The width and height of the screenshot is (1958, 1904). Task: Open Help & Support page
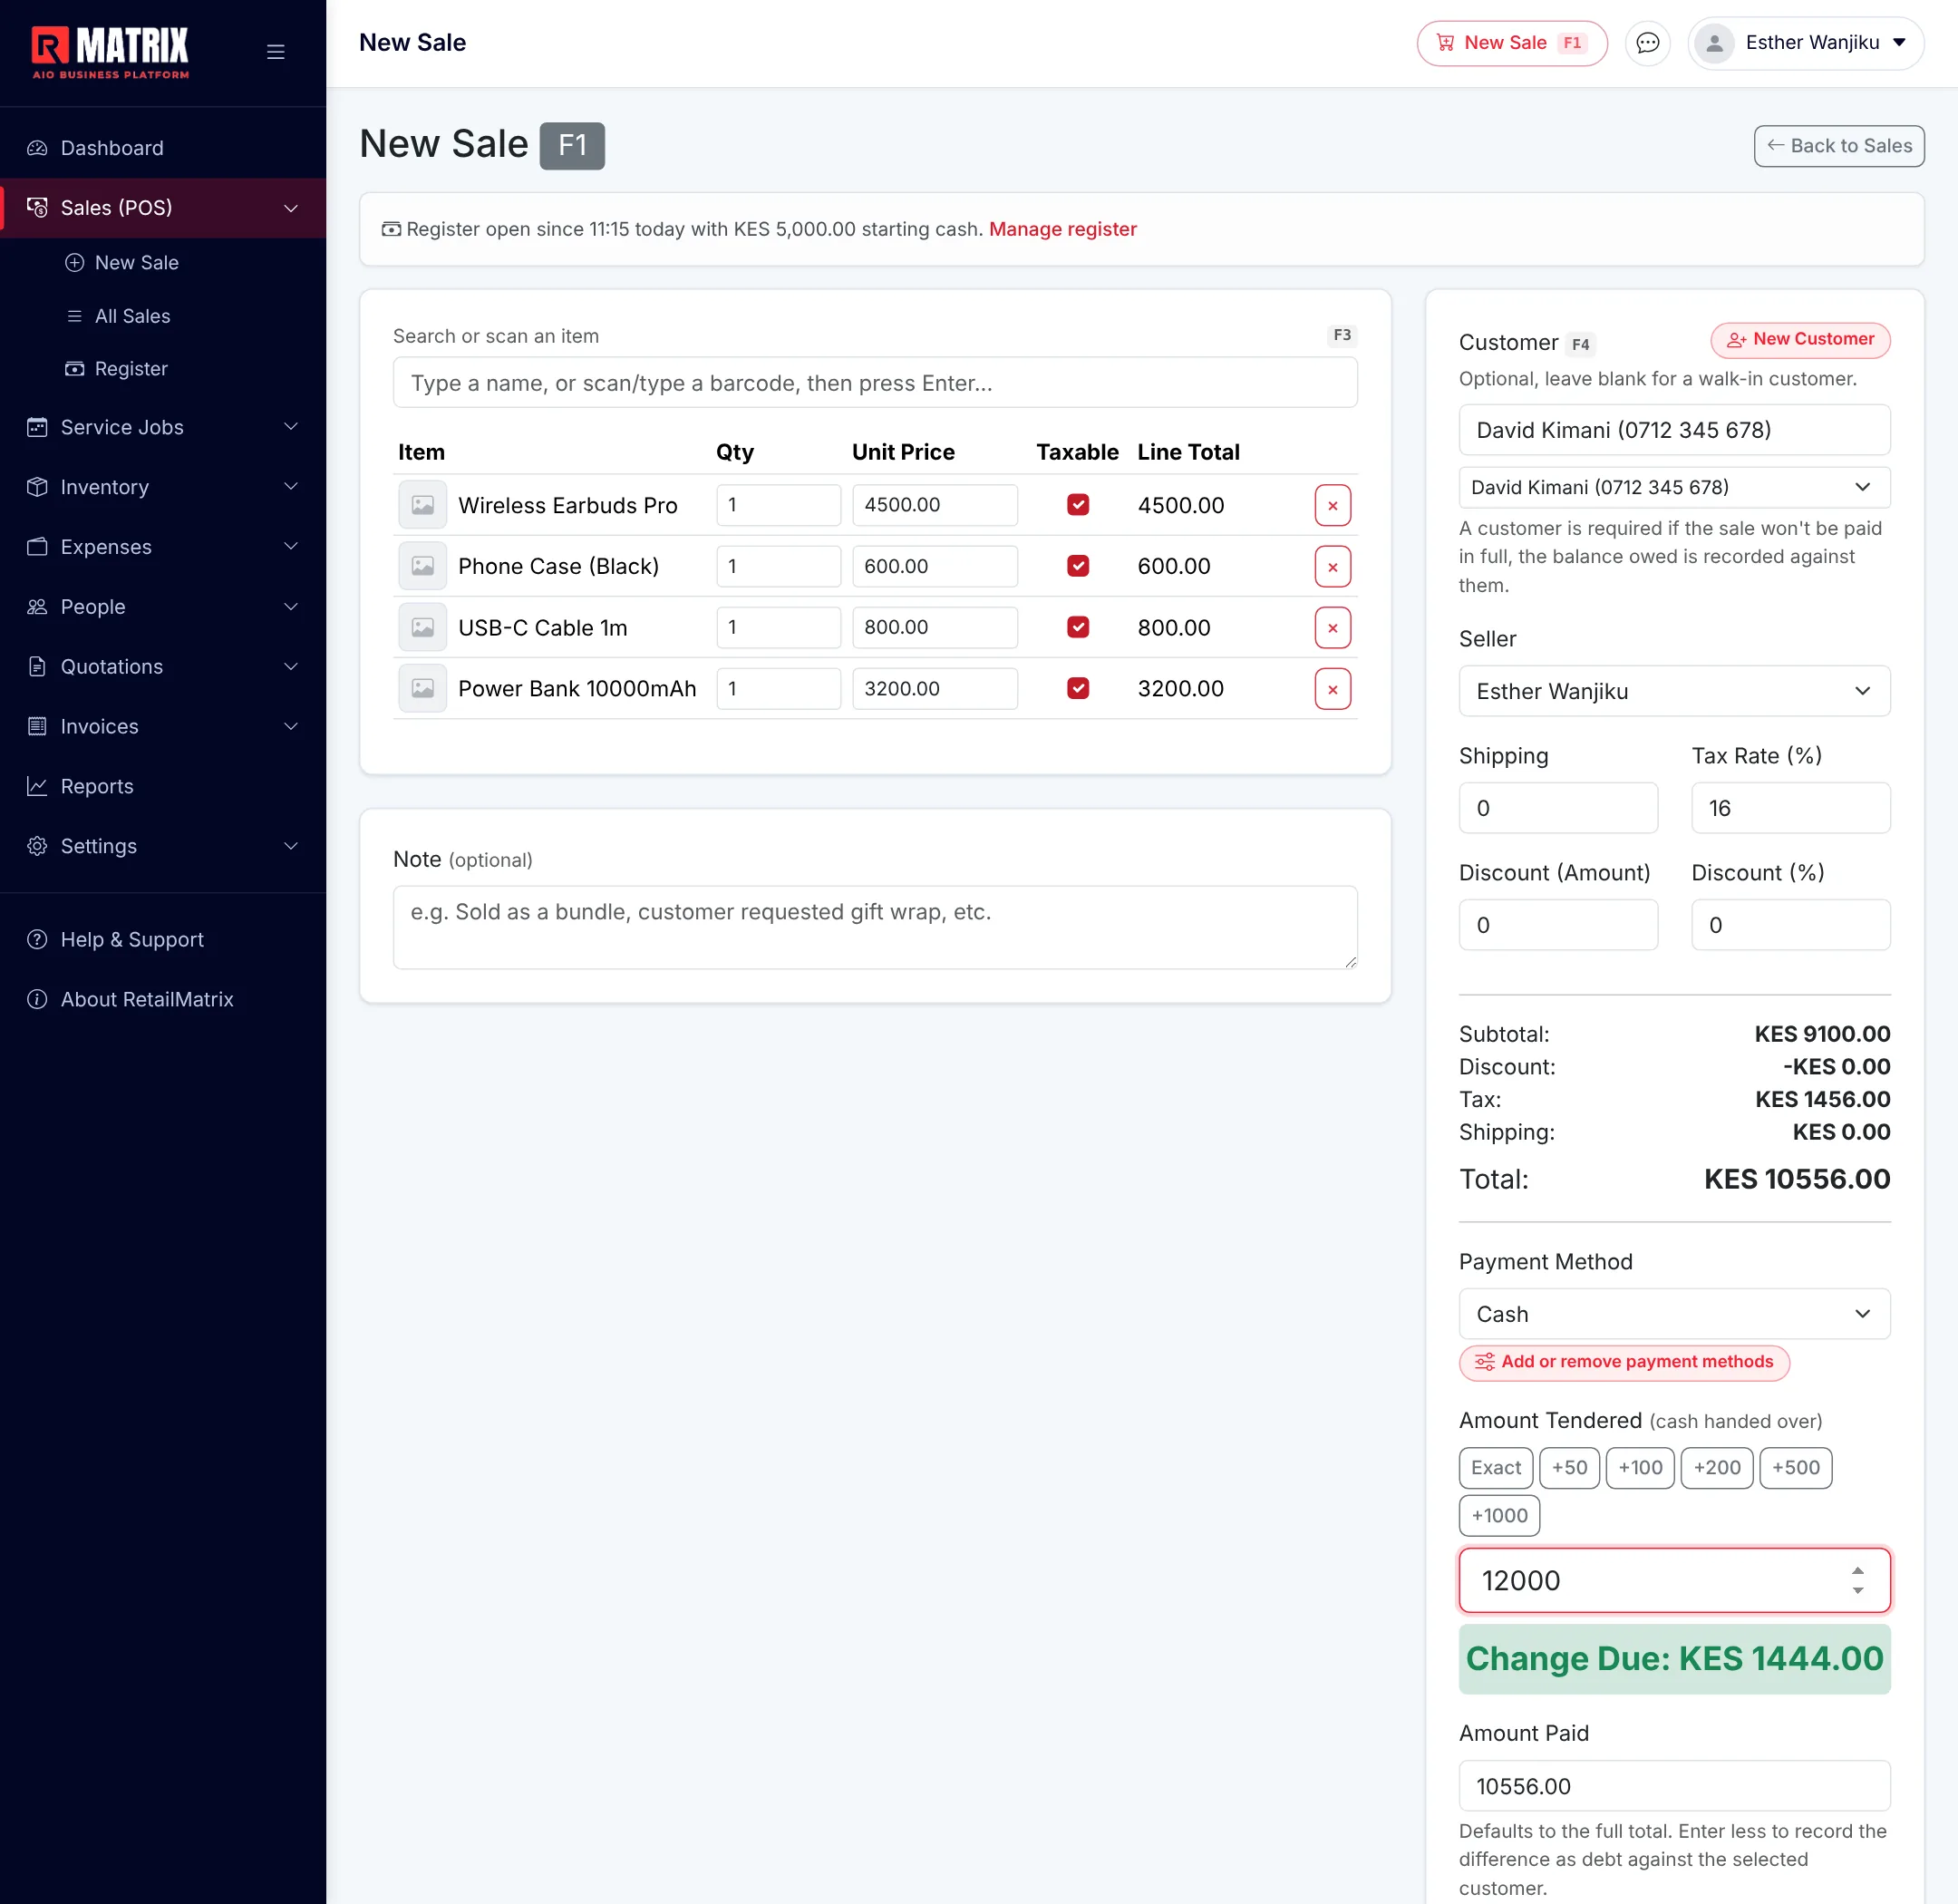tap(163, 939)
